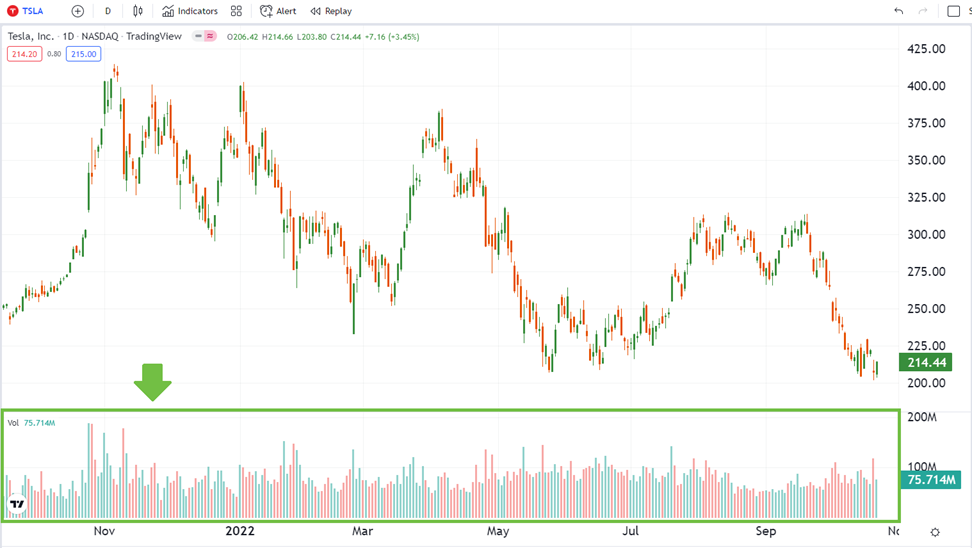Click the 350.00 price axis label
Image resolution: width=972 pixels, height=548 pixels.
926,160
